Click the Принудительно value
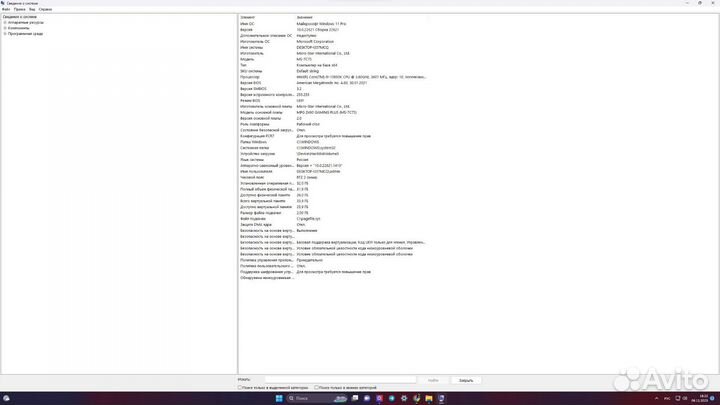Screen dimensions: 720x405 pos(309,260)
